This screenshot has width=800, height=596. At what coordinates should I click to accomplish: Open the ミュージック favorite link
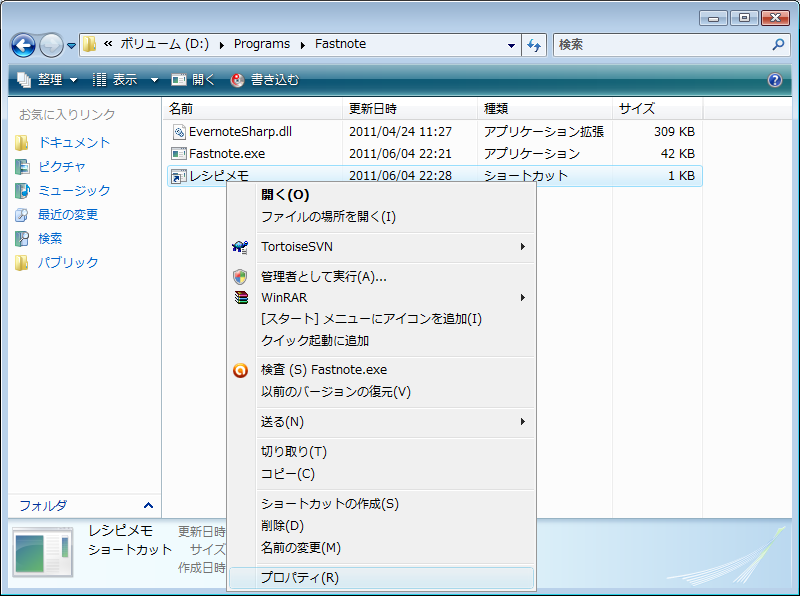[74, 191]
